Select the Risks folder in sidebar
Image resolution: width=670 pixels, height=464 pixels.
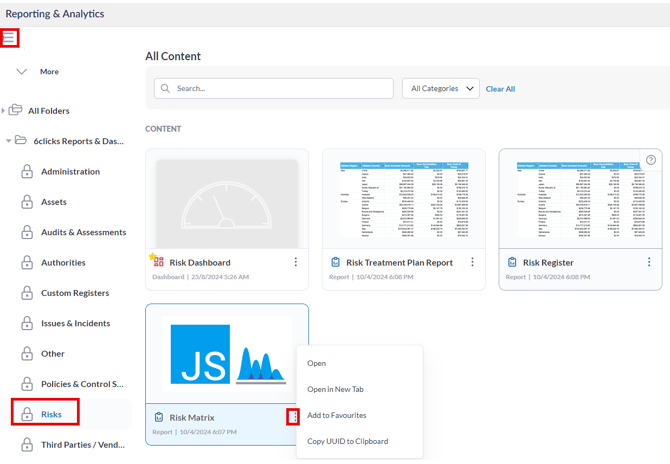51,414
